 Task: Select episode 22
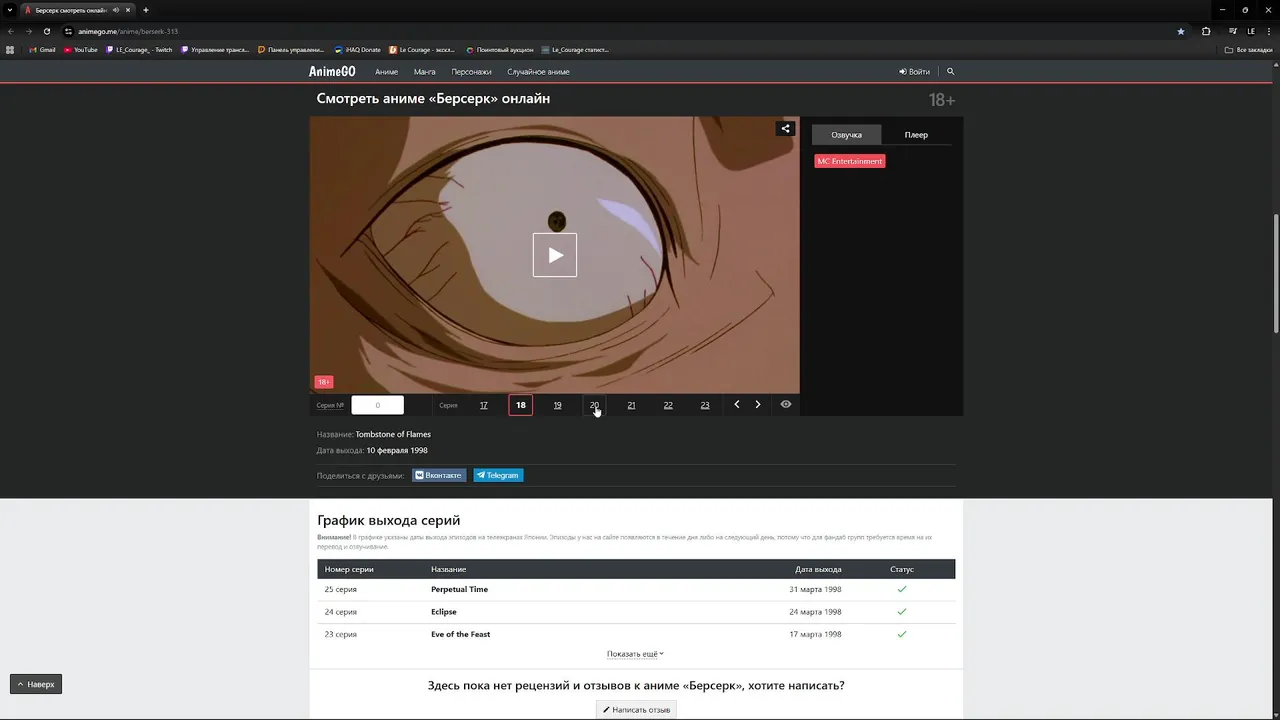pos(668,405)
